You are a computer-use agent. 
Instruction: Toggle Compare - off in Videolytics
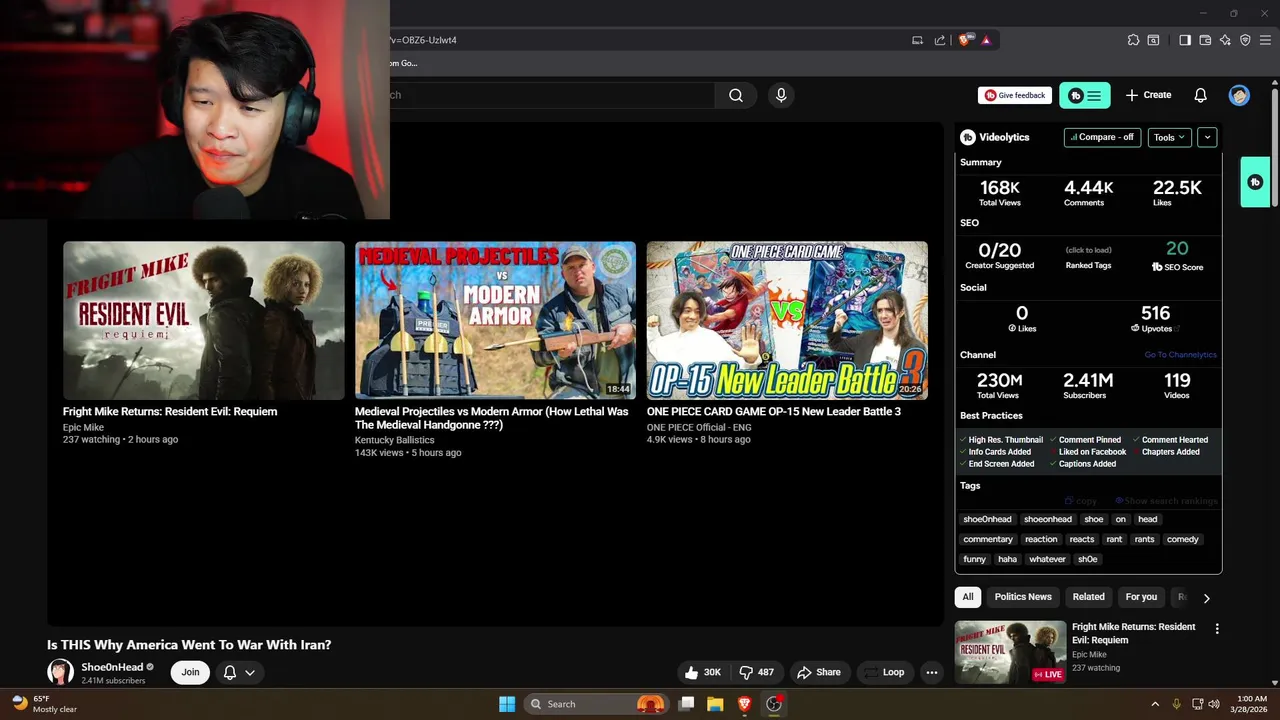tap(1102, 137)
